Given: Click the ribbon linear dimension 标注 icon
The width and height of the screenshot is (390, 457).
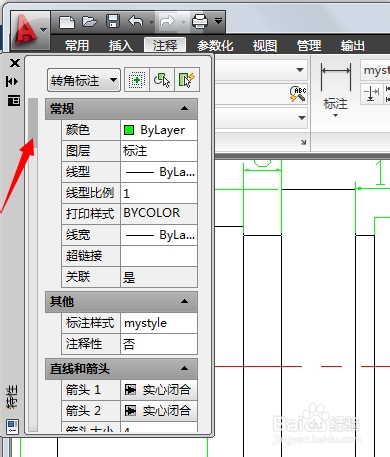Looking at the screenshot, I should (336, 78).
